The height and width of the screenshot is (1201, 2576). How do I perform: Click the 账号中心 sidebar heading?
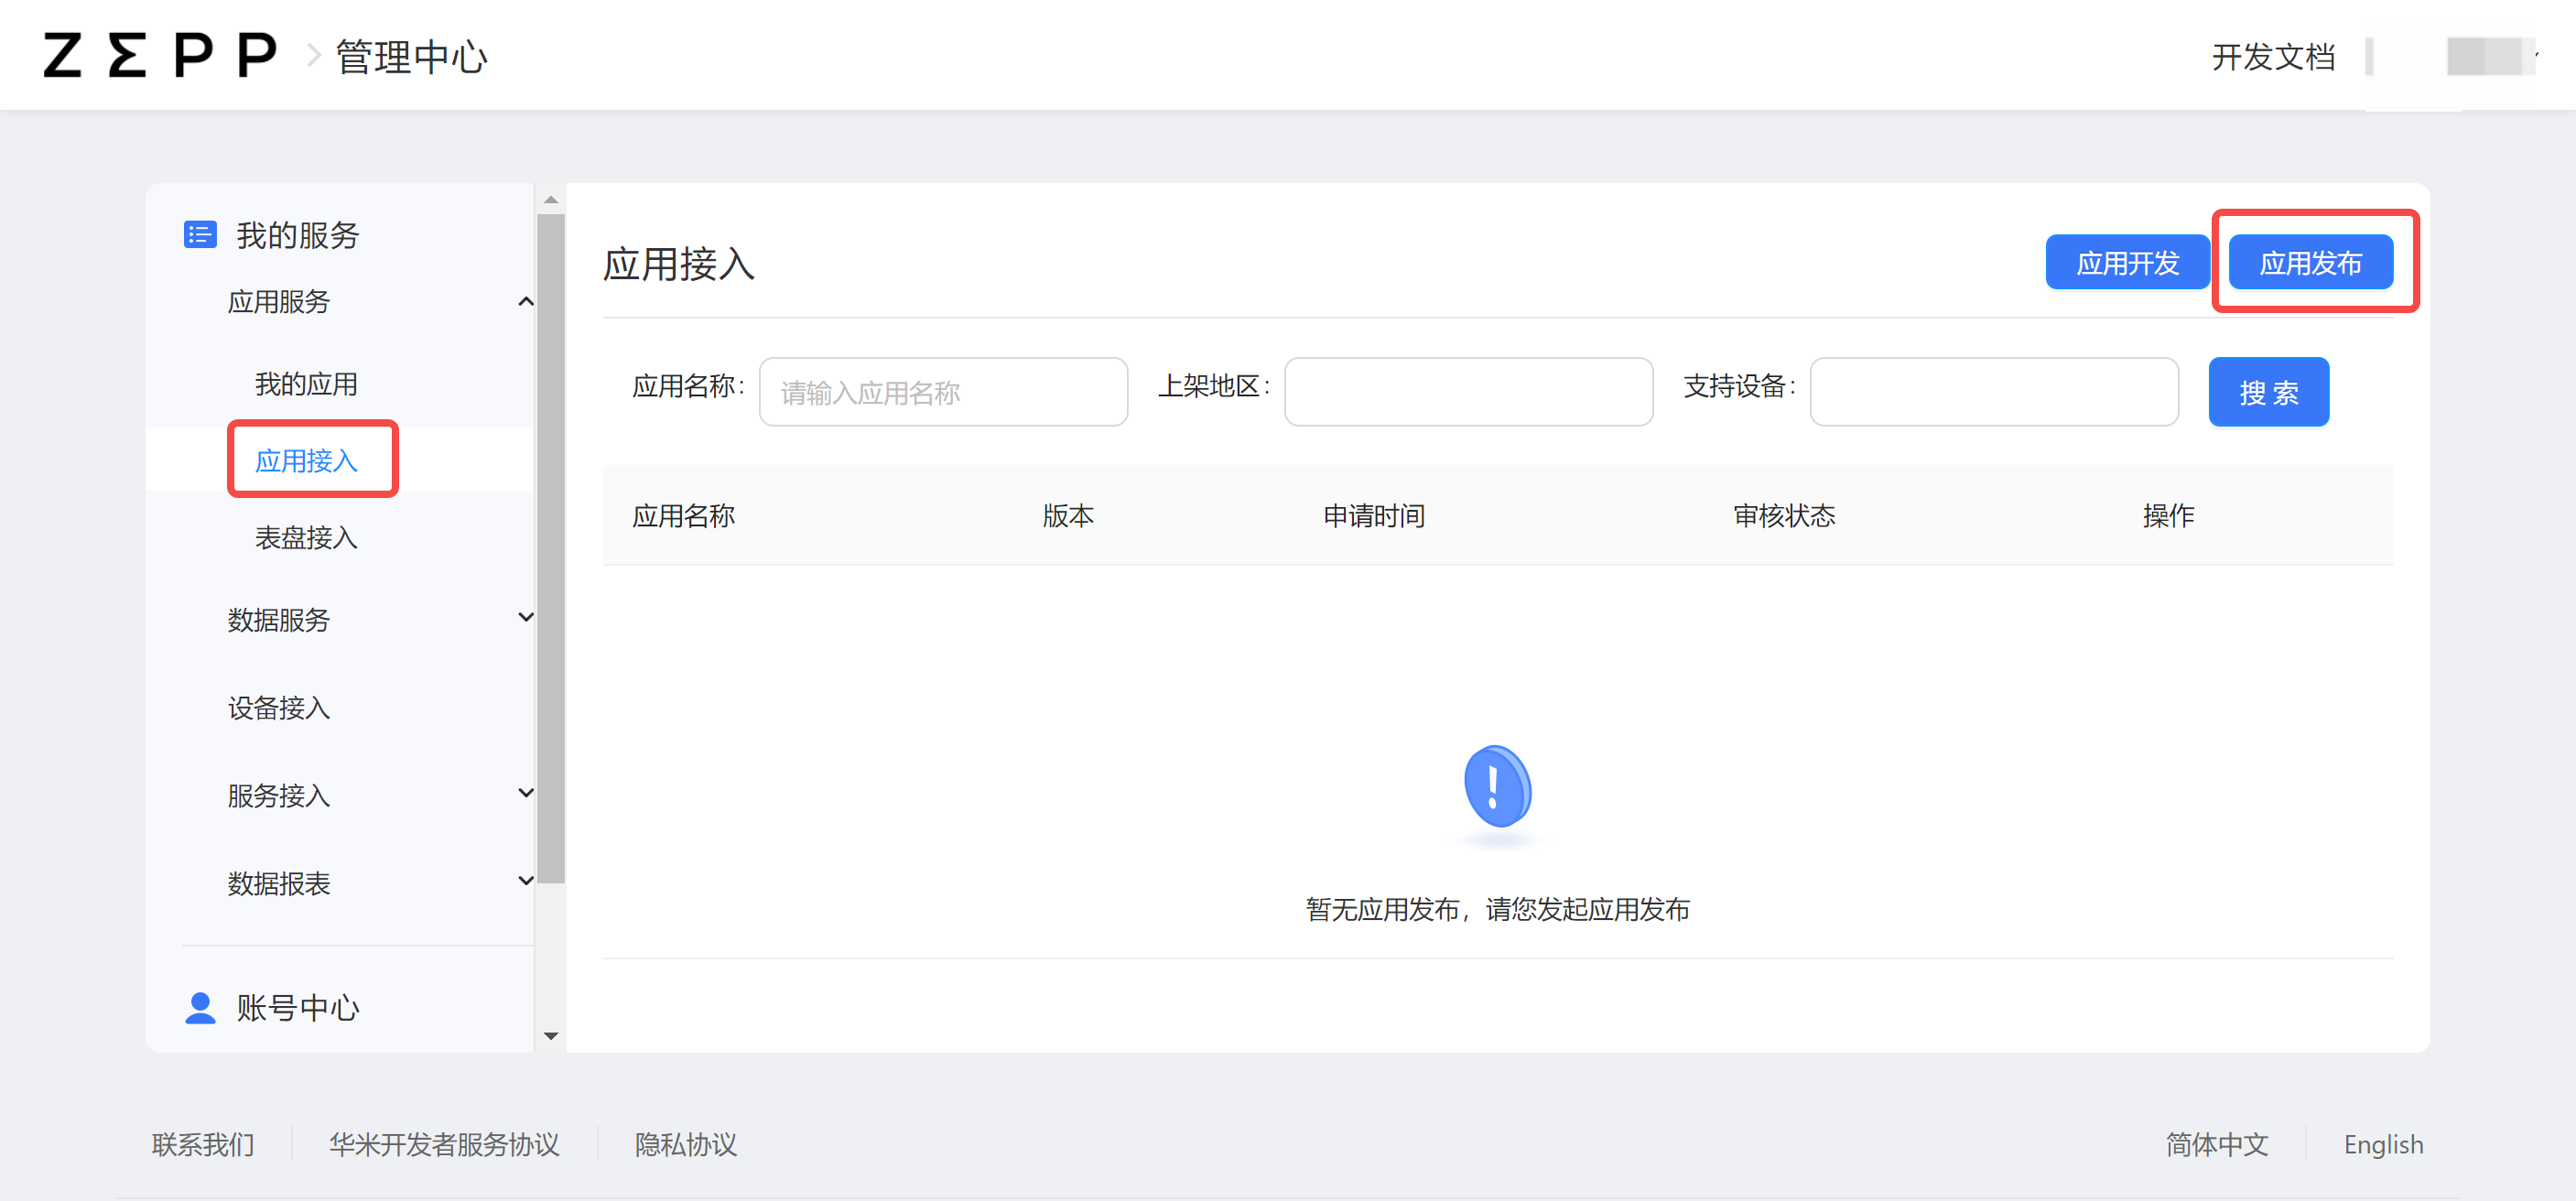coord(297,1008)
